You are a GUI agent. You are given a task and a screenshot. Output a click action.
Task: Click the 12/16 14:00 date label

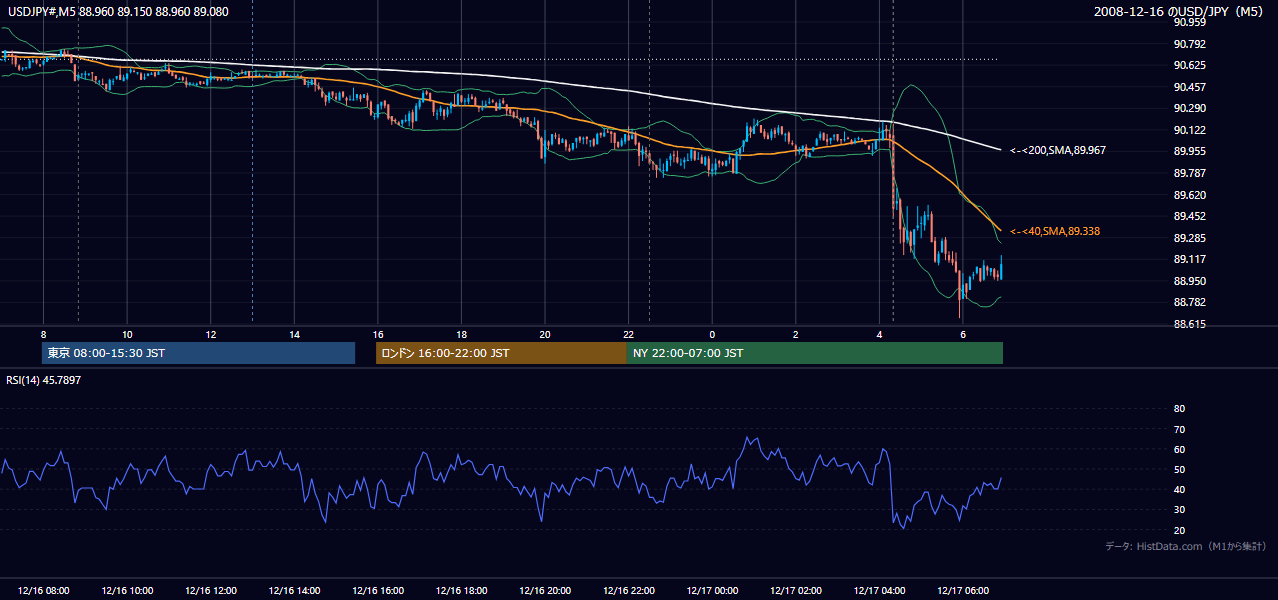(x=294, y=591)
